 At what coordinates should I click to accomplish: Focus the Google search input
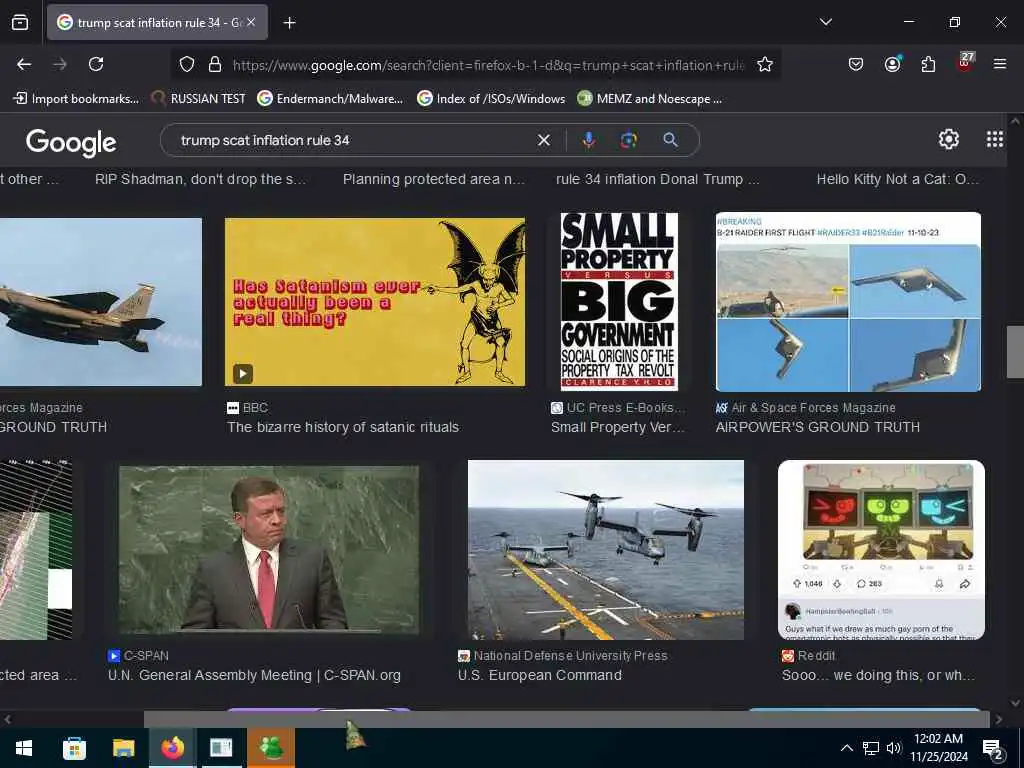coord(353,140)
